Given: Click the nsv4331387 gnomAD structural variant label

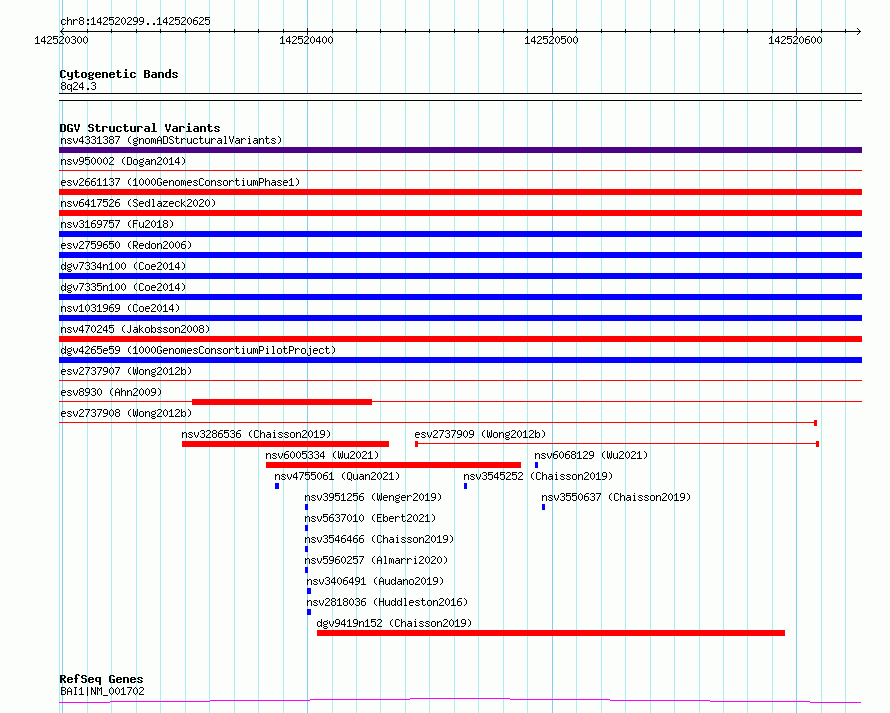Looking at the screenshot, I should pos(170,140).
